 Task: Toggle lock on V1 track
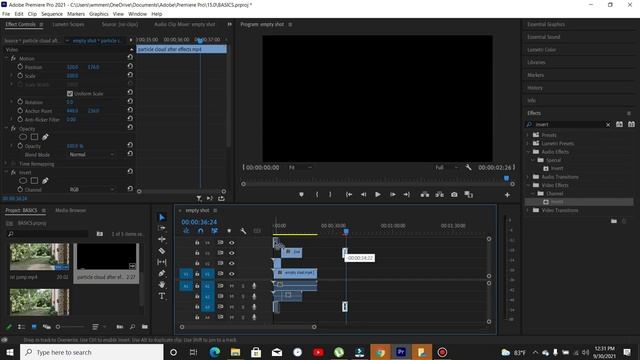point(197,273)
